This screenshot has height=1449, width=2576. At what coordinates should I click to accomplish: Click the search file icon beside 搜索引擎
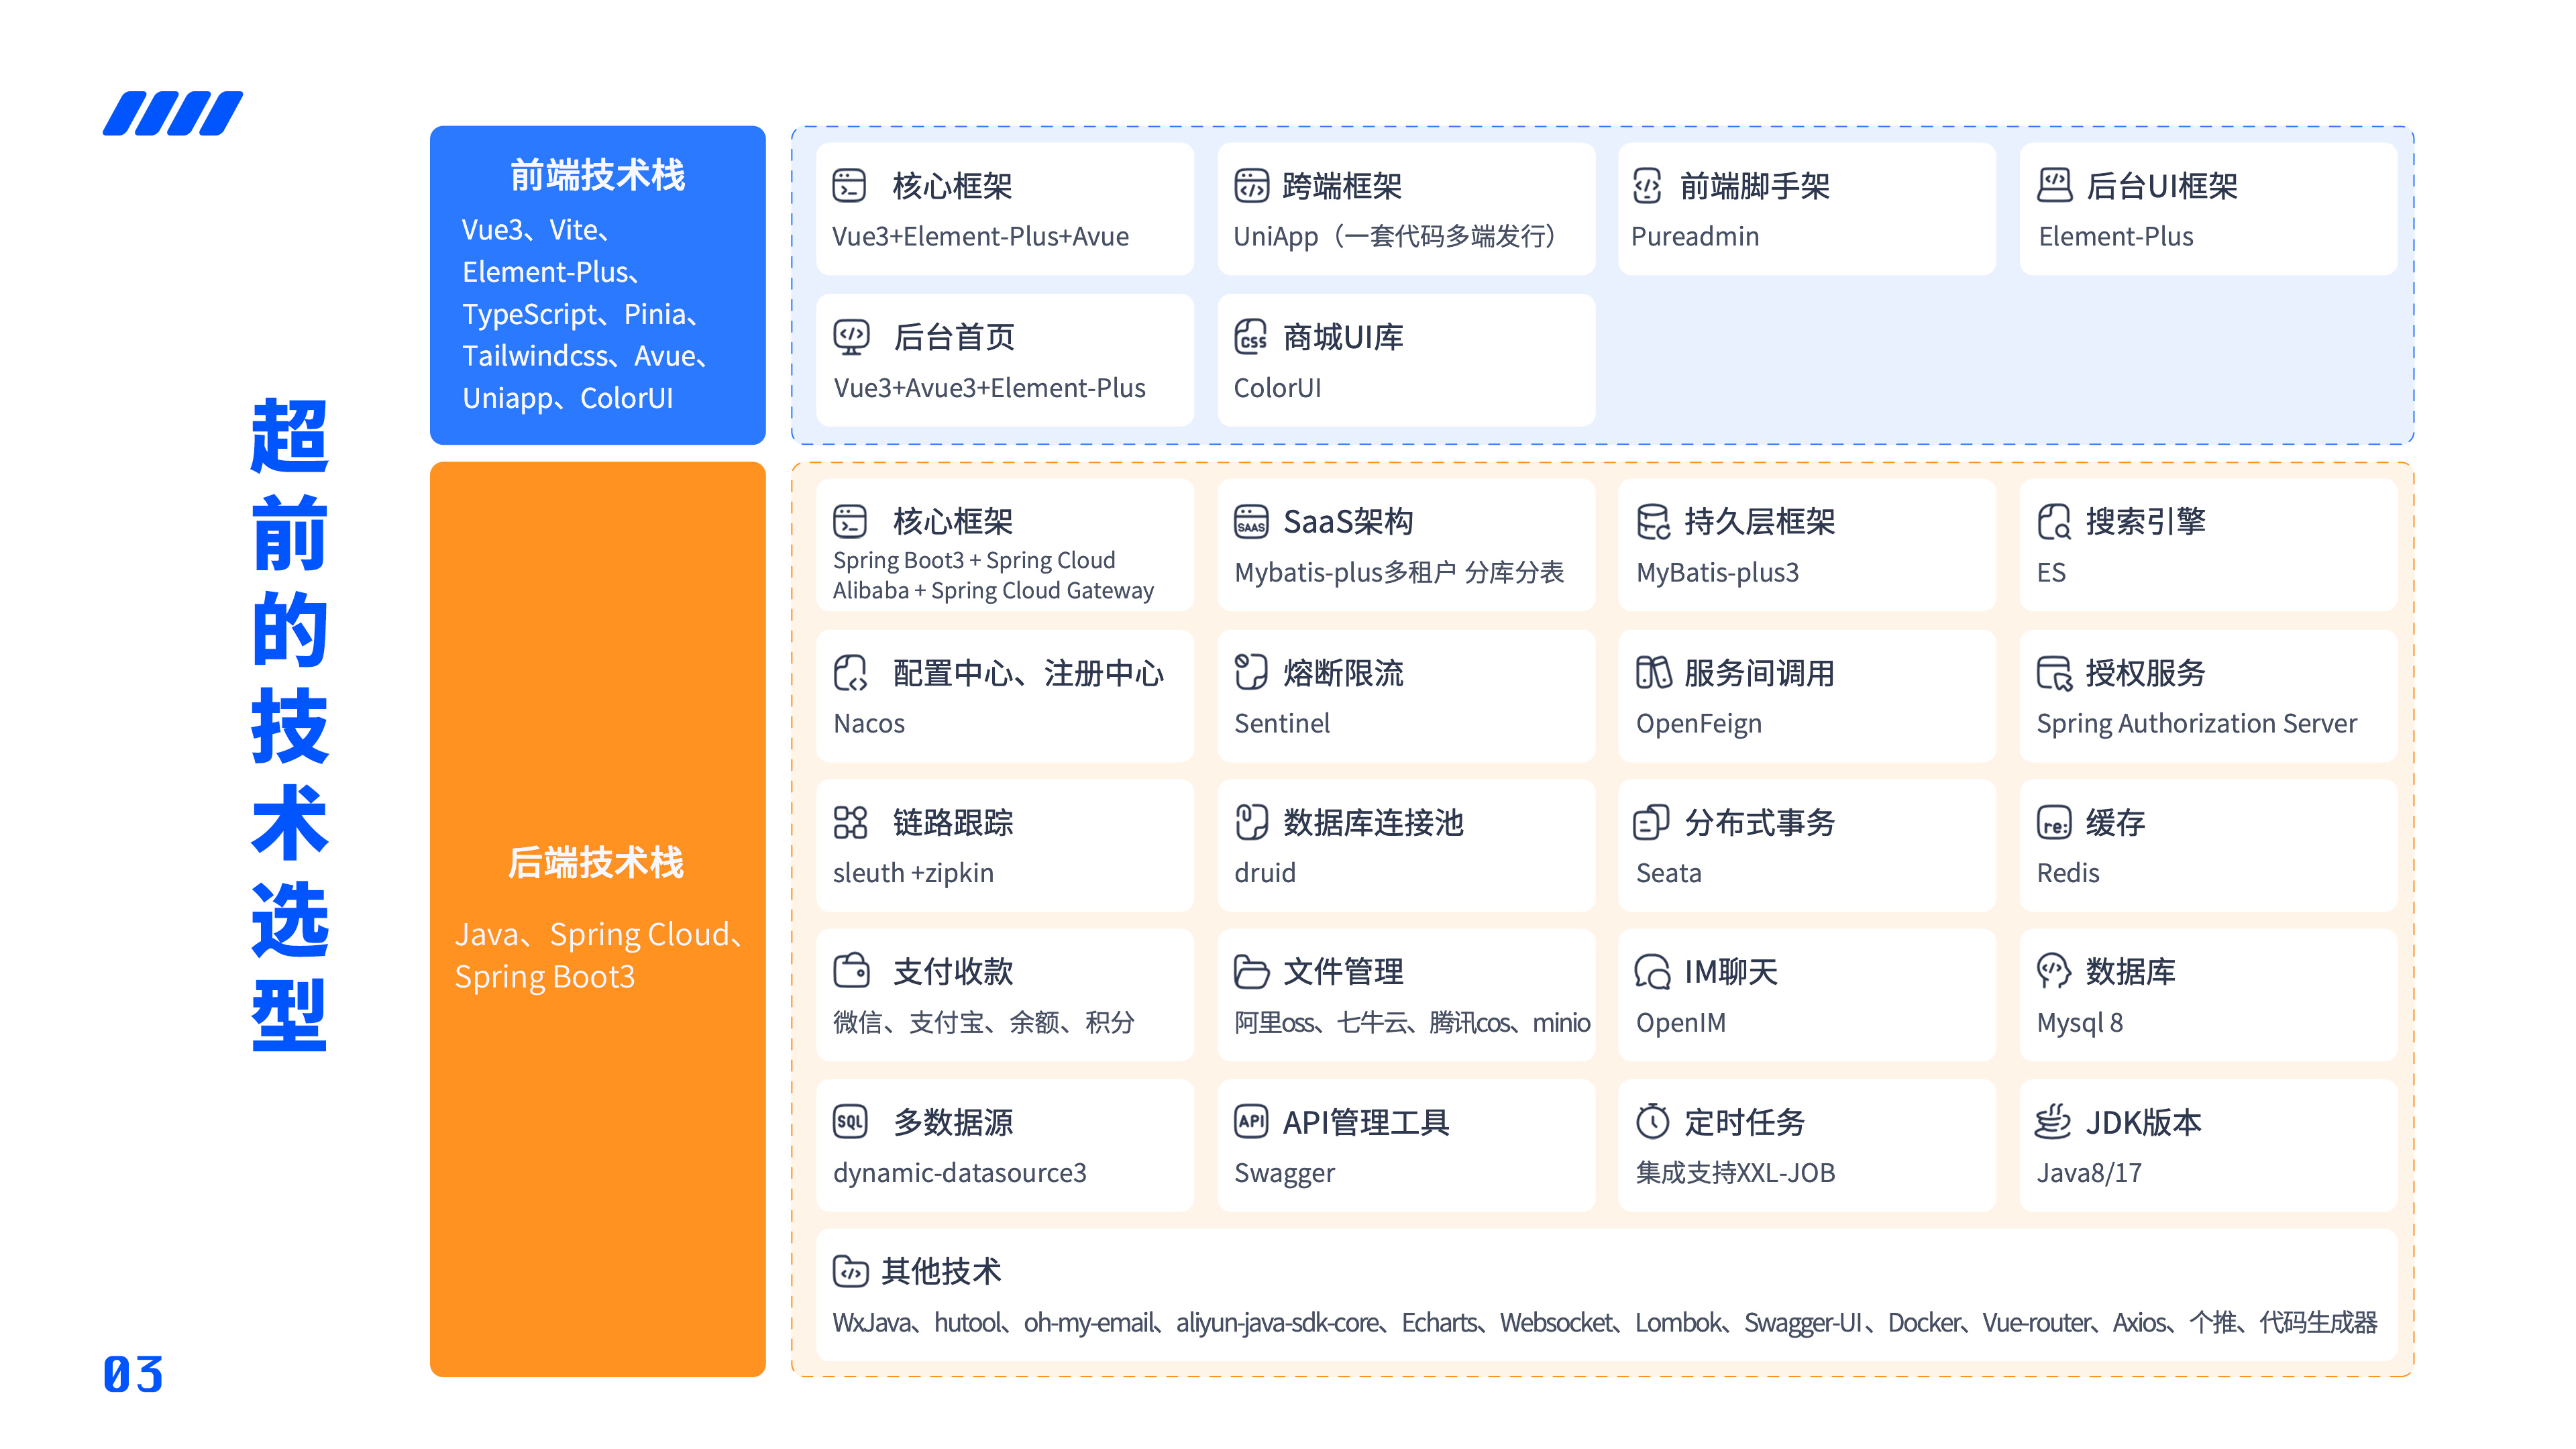coord(2054,521)
